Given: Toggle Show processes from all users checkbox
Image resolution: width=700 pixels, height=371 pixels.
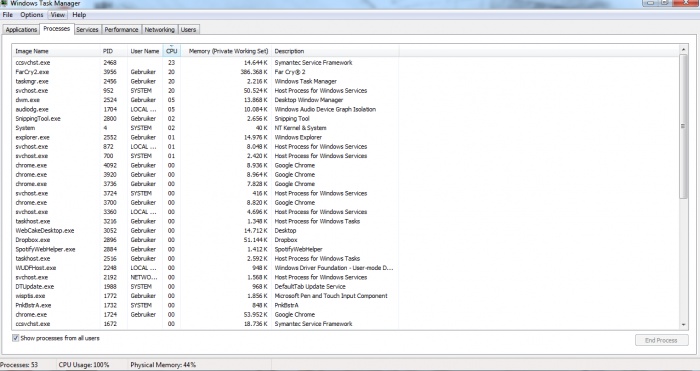Looking at the screenshot, I should tap(16, 338).
